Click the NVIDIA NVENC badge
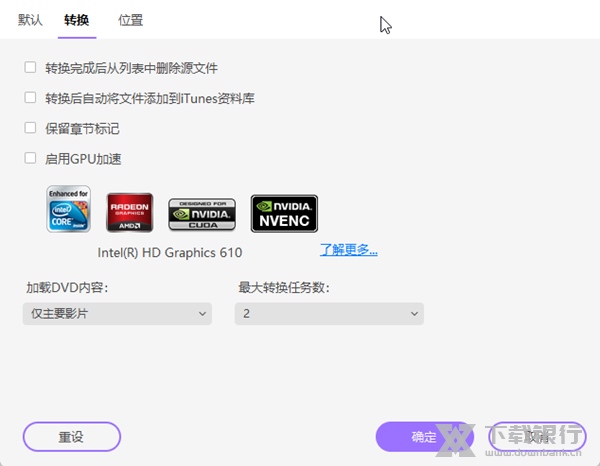Viewport: 600px width, 466px height. click(284, 213)
